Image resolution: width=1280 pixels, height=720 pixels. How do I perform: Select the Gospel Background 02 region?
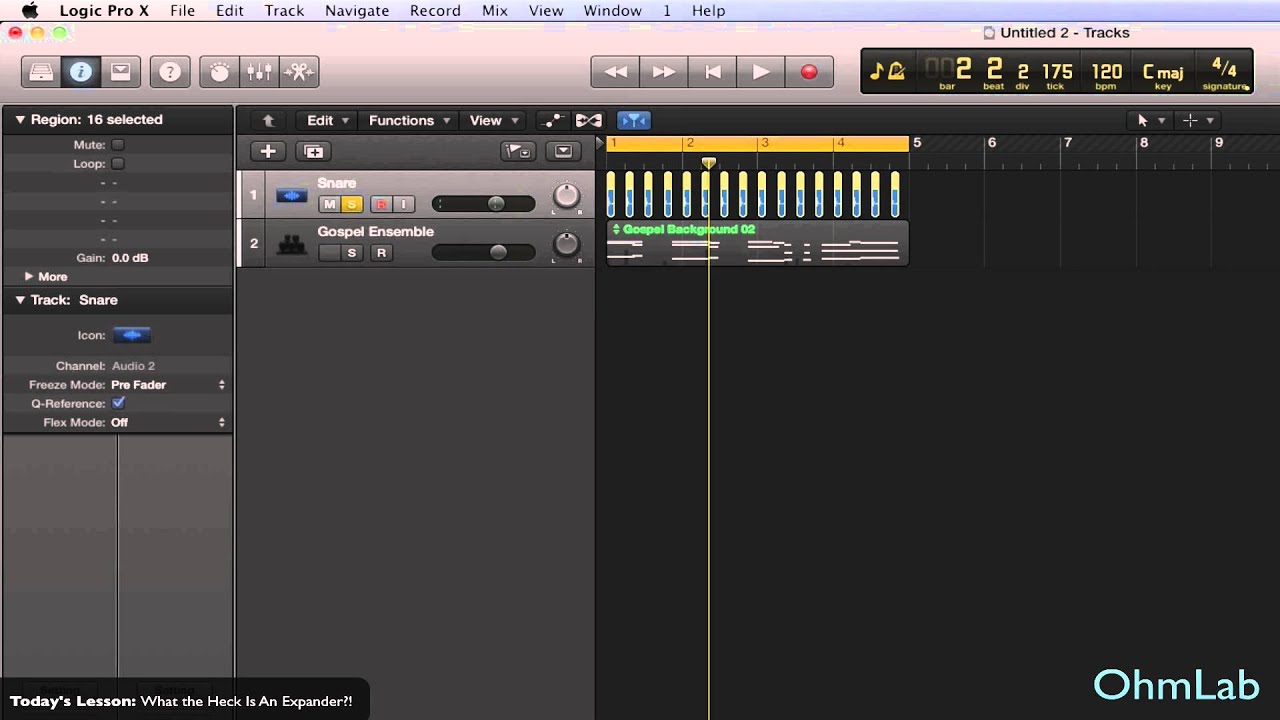pyautogui.click(x=757, y=243)
